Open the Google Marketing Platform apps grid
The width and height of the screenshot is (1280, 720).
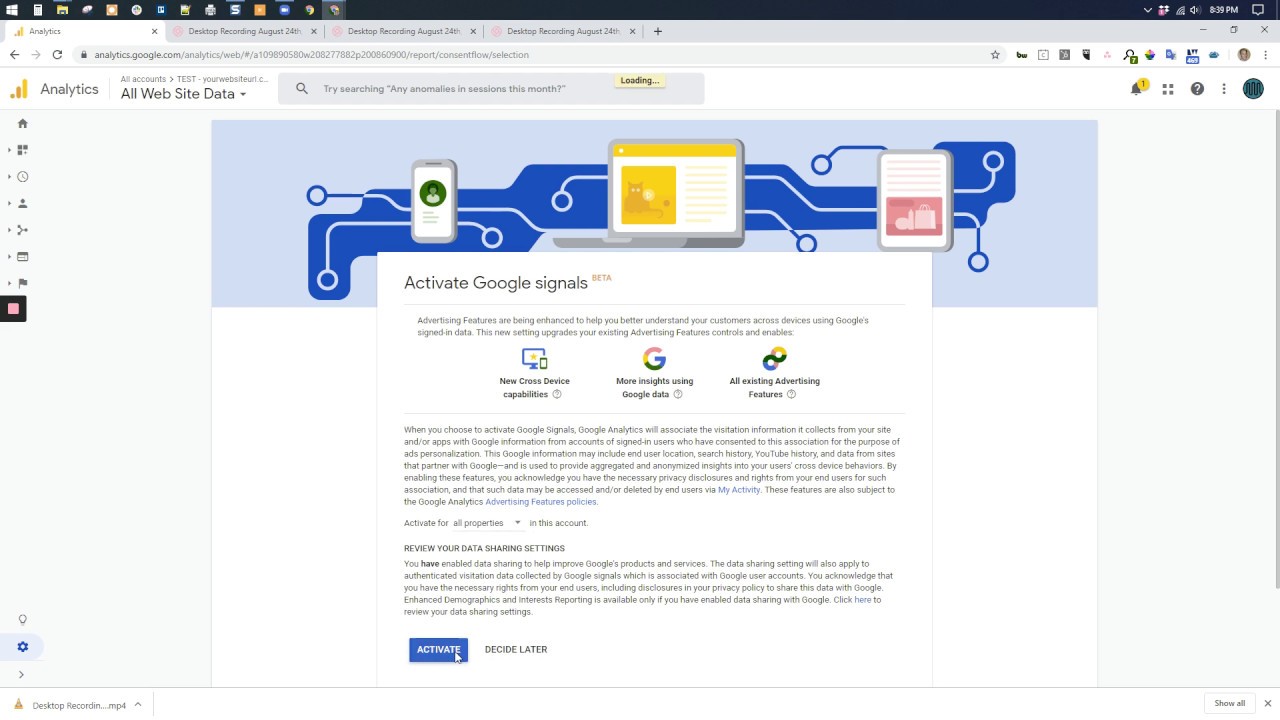(x=1167, y=89)
